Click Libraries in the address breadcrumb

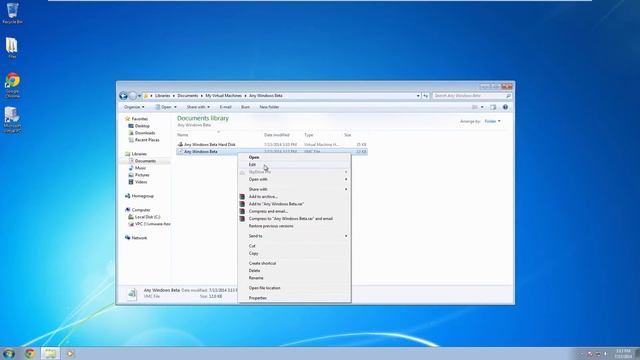(x=162, y=96)
